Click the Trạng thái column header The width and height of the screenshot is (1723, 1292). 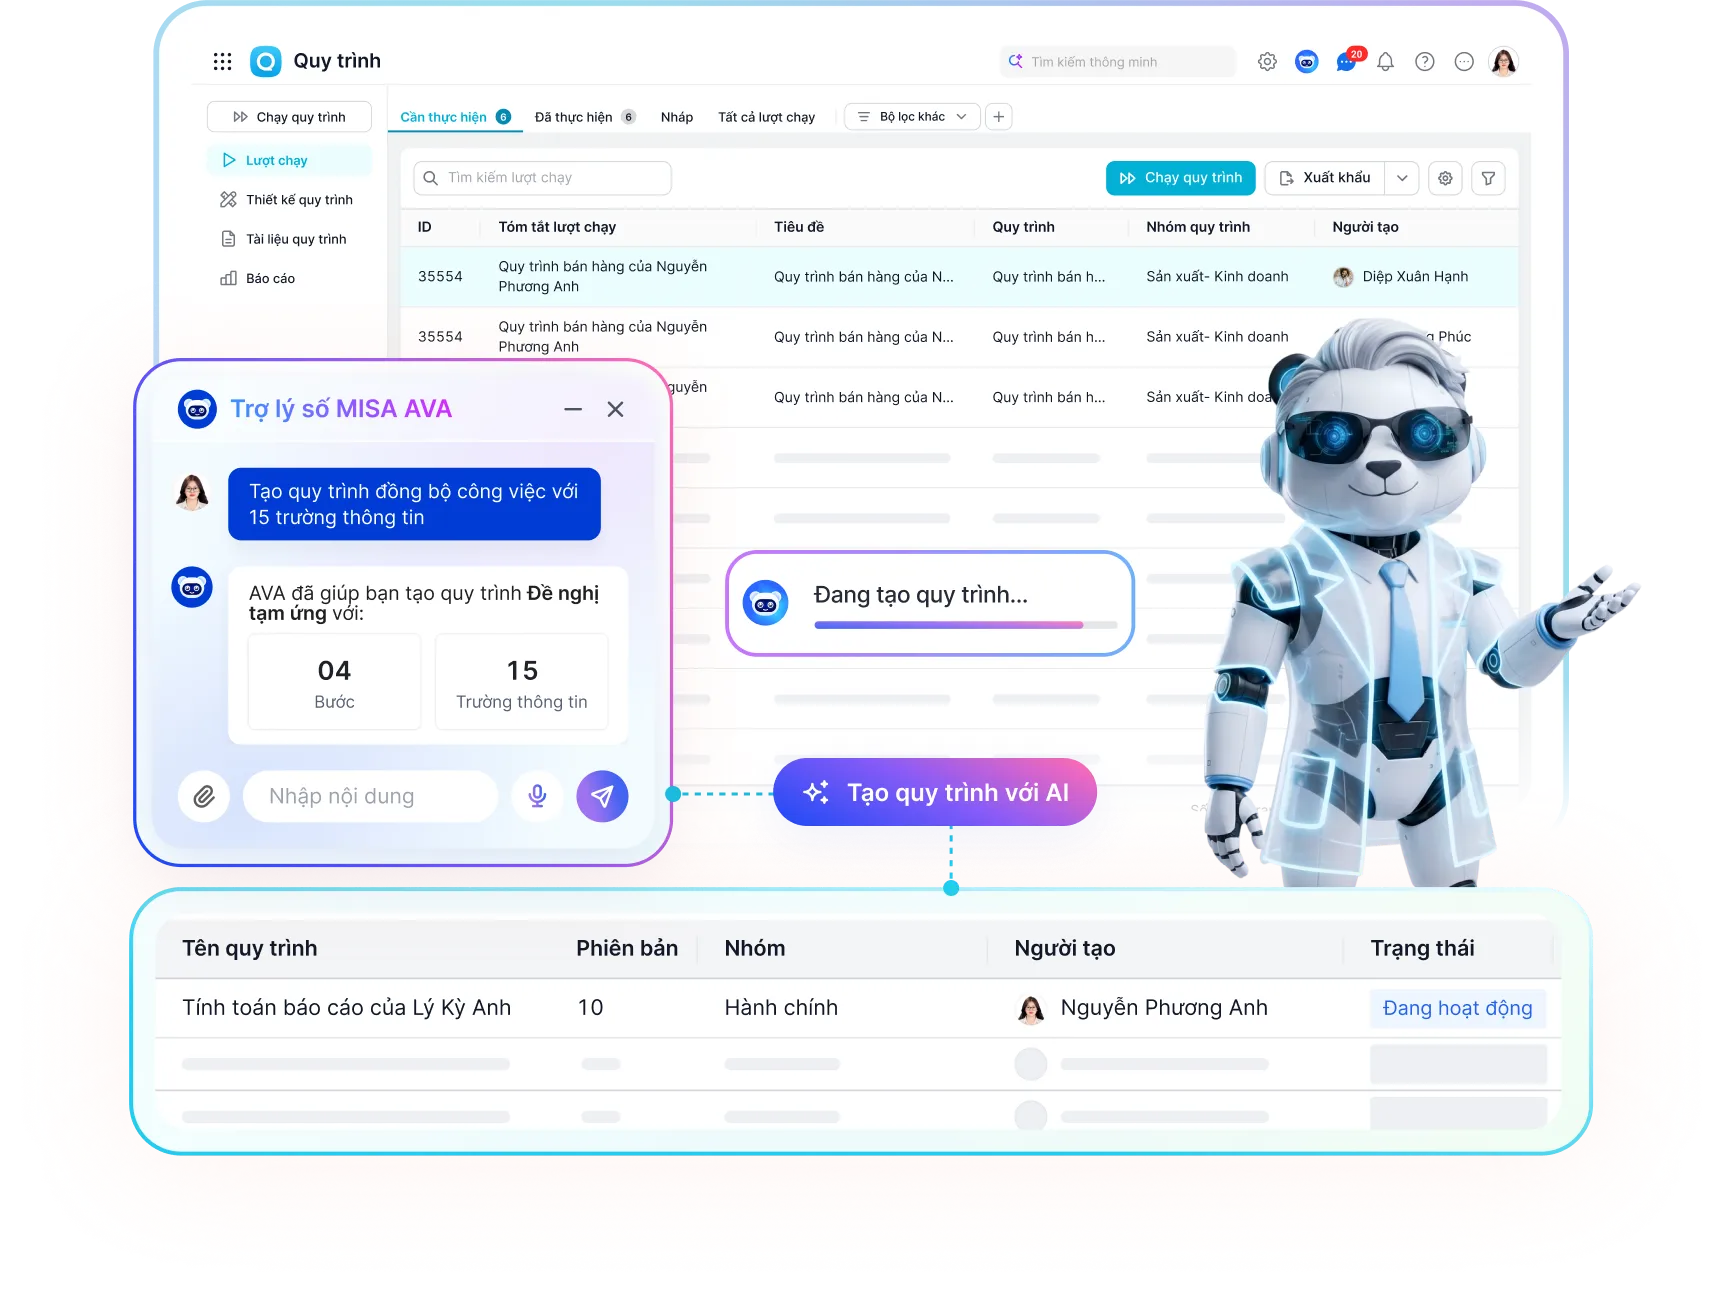(1422, 948)
